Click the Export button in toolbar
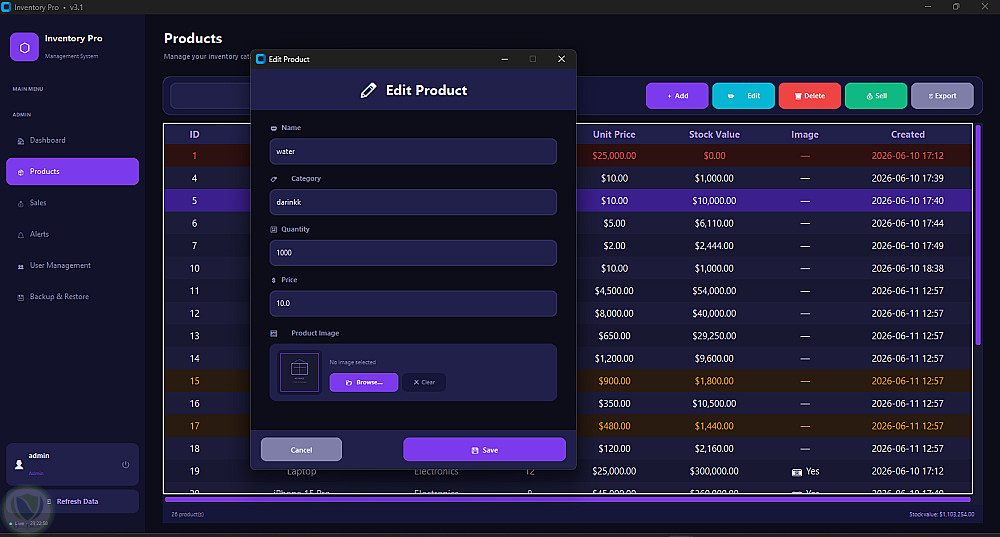The image size is (1000, 537). 942,96
